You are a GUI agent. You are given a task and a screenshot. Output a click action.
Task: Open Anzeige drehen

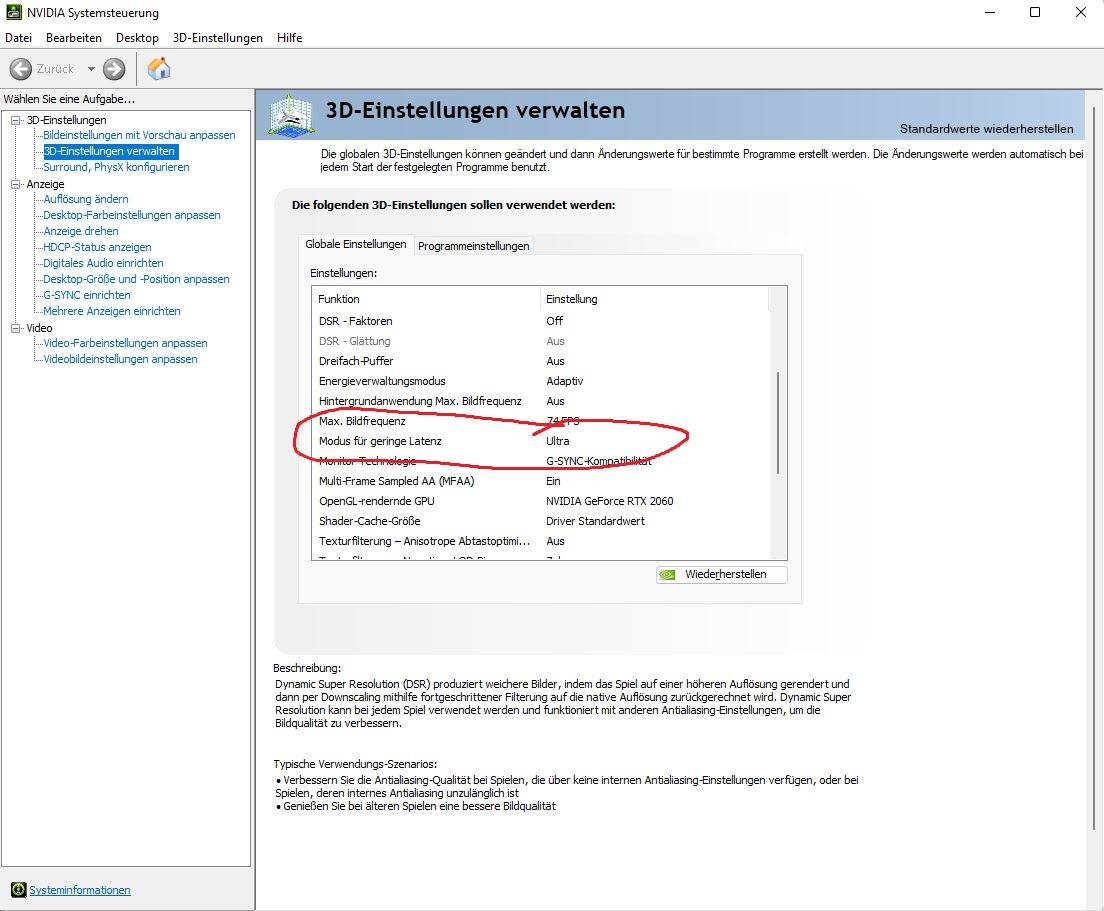[81, 232]
